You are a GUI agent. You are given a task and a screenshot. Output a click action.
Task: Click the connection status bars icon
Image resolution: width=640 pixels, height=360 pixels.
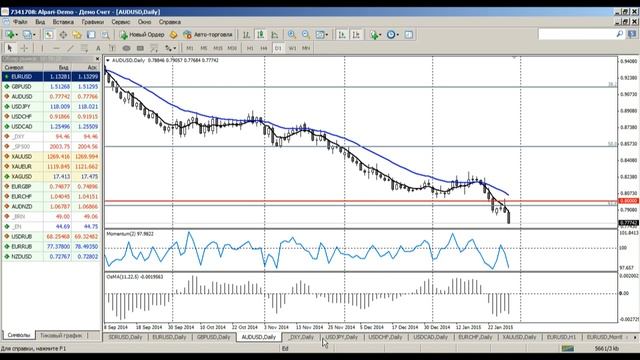coord(568,348)
